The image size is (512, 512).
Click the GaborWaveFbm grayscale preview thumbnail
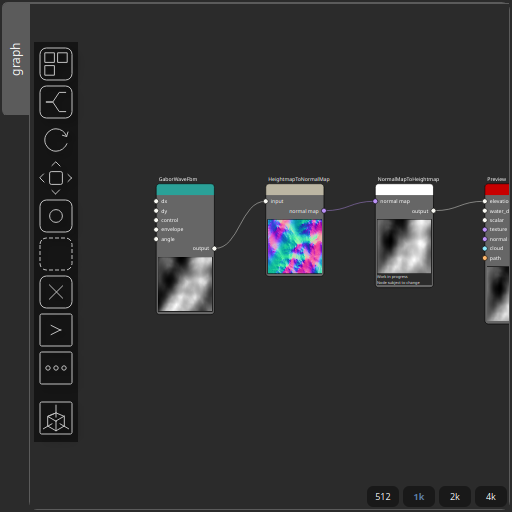tap(185, 284)
